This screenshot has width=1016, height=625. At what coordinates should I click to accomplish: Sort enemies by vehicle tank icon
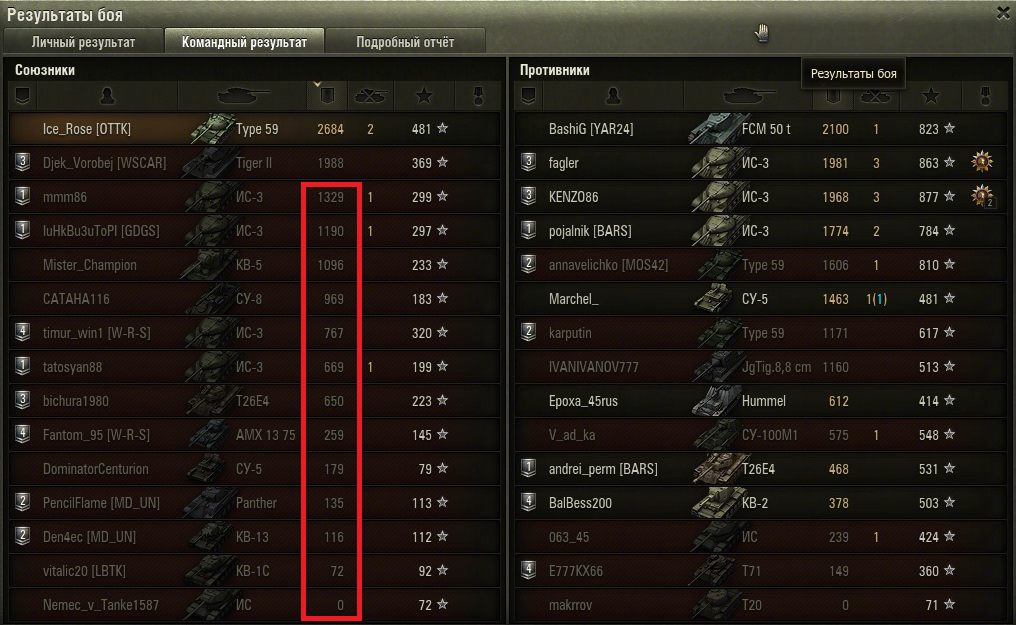click(748, 96)
